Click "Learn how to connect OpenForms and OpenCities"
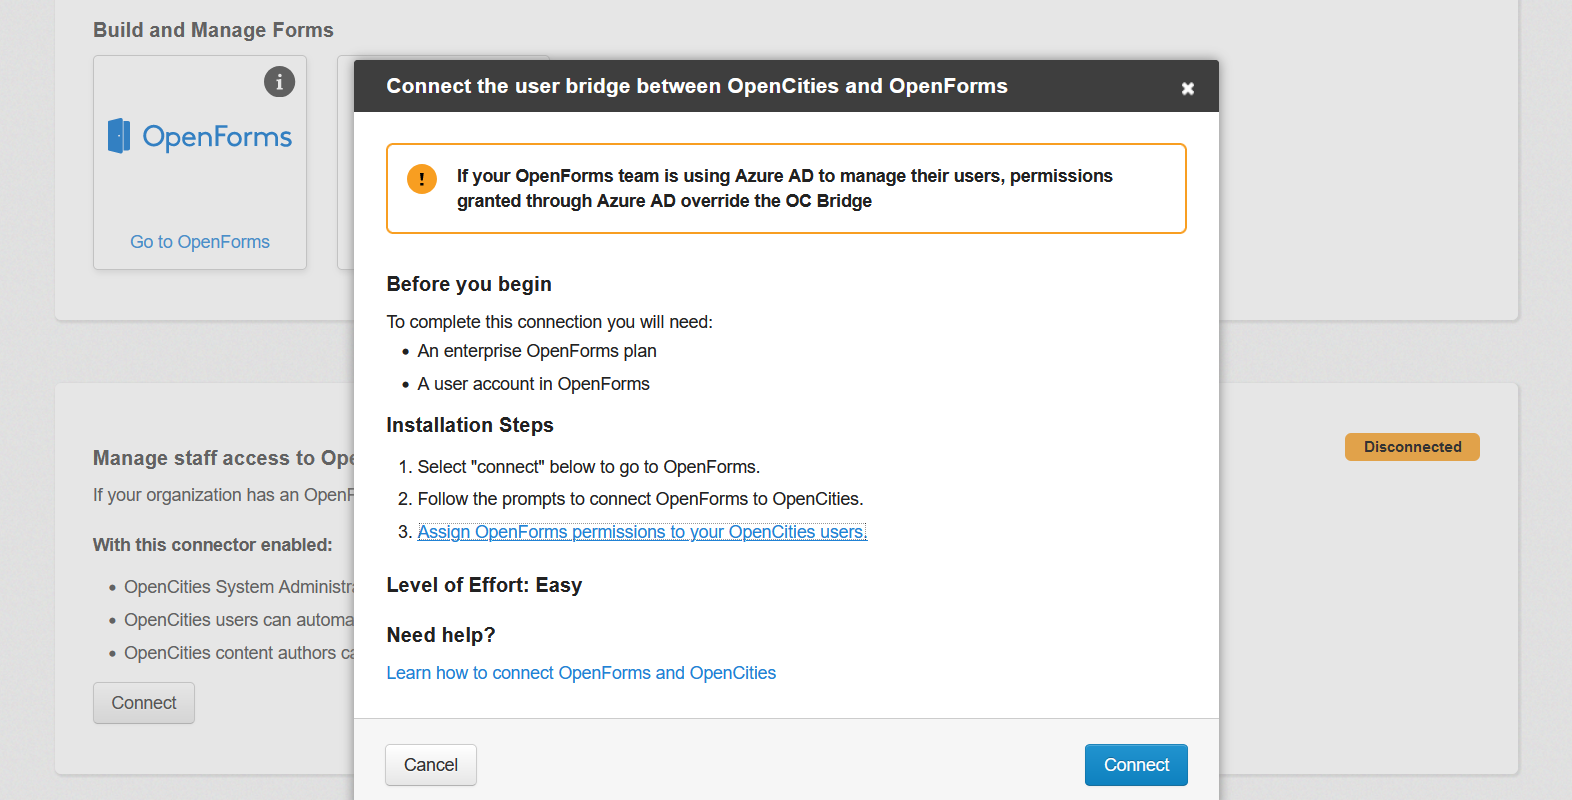The image size is (1572, 800). point(581,672)
